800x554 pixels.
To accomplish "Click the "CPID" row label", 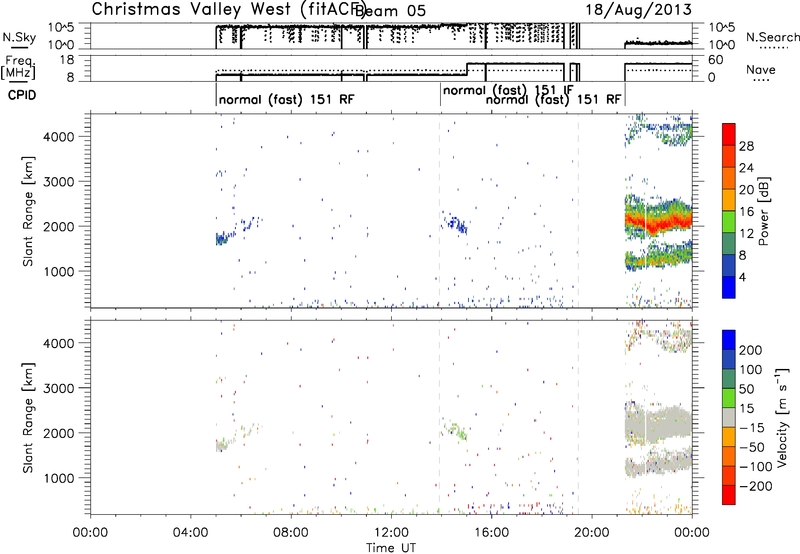I will pos(22,95).
